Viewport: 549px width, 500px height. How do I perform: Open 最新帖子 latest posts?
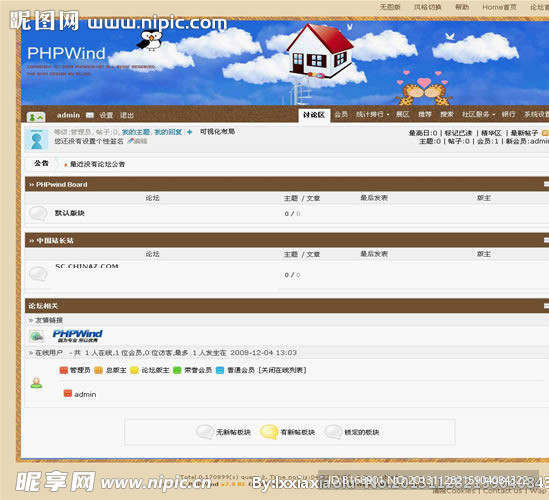pos(524,133)
